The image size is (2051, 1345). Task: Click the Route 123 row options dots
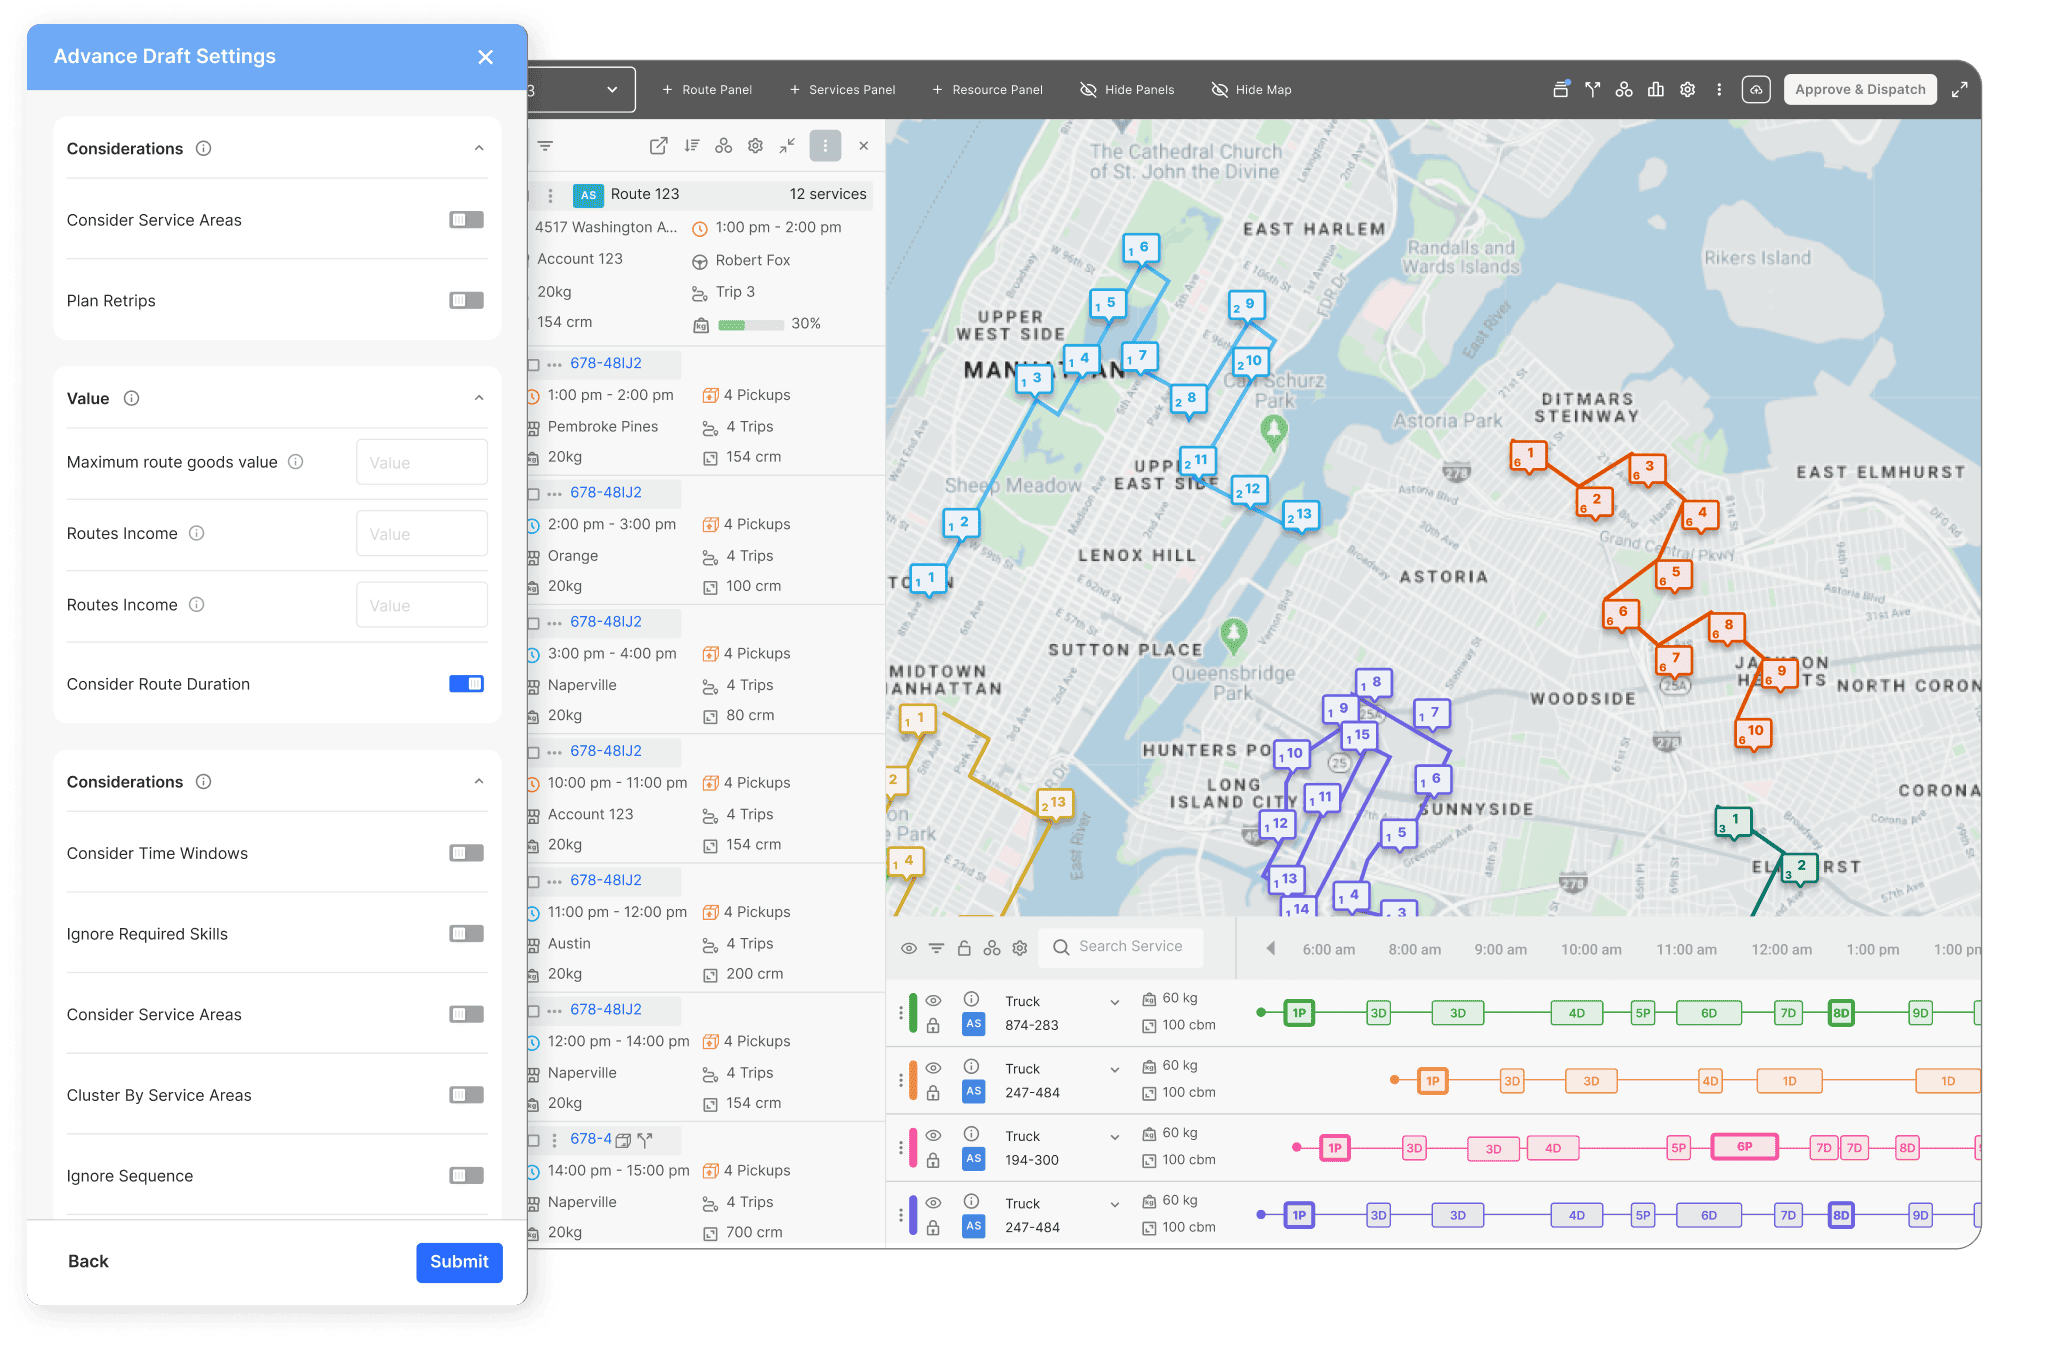point(550,195)
